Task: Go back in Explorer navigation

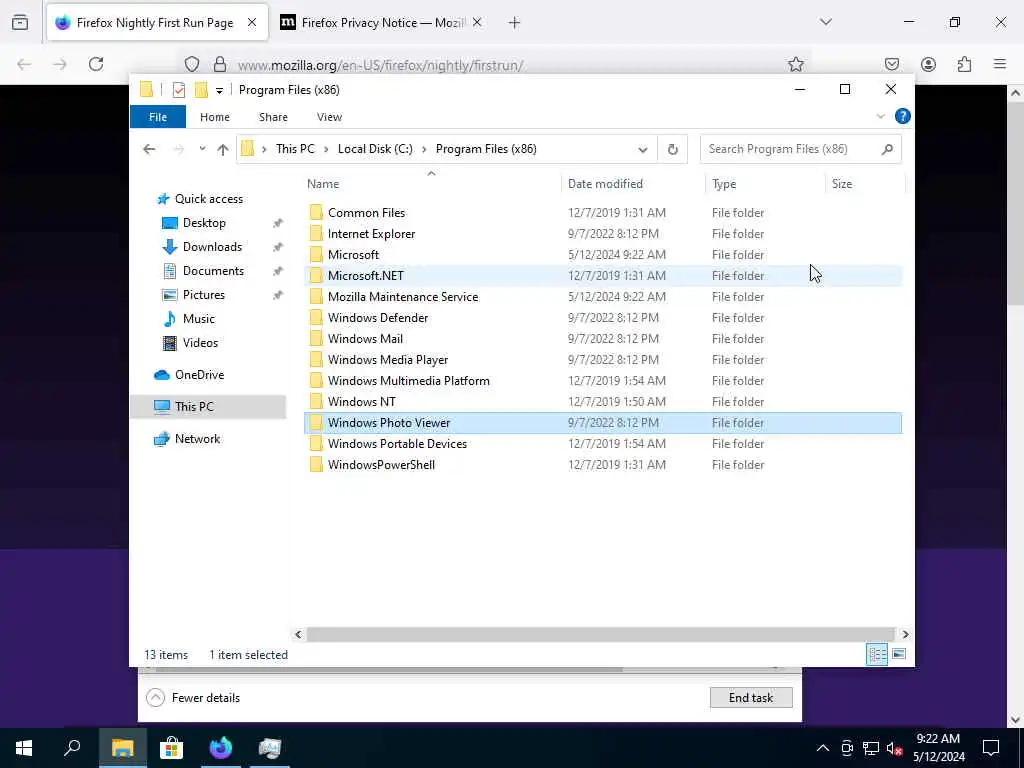Action: click(x=149, y=150)
